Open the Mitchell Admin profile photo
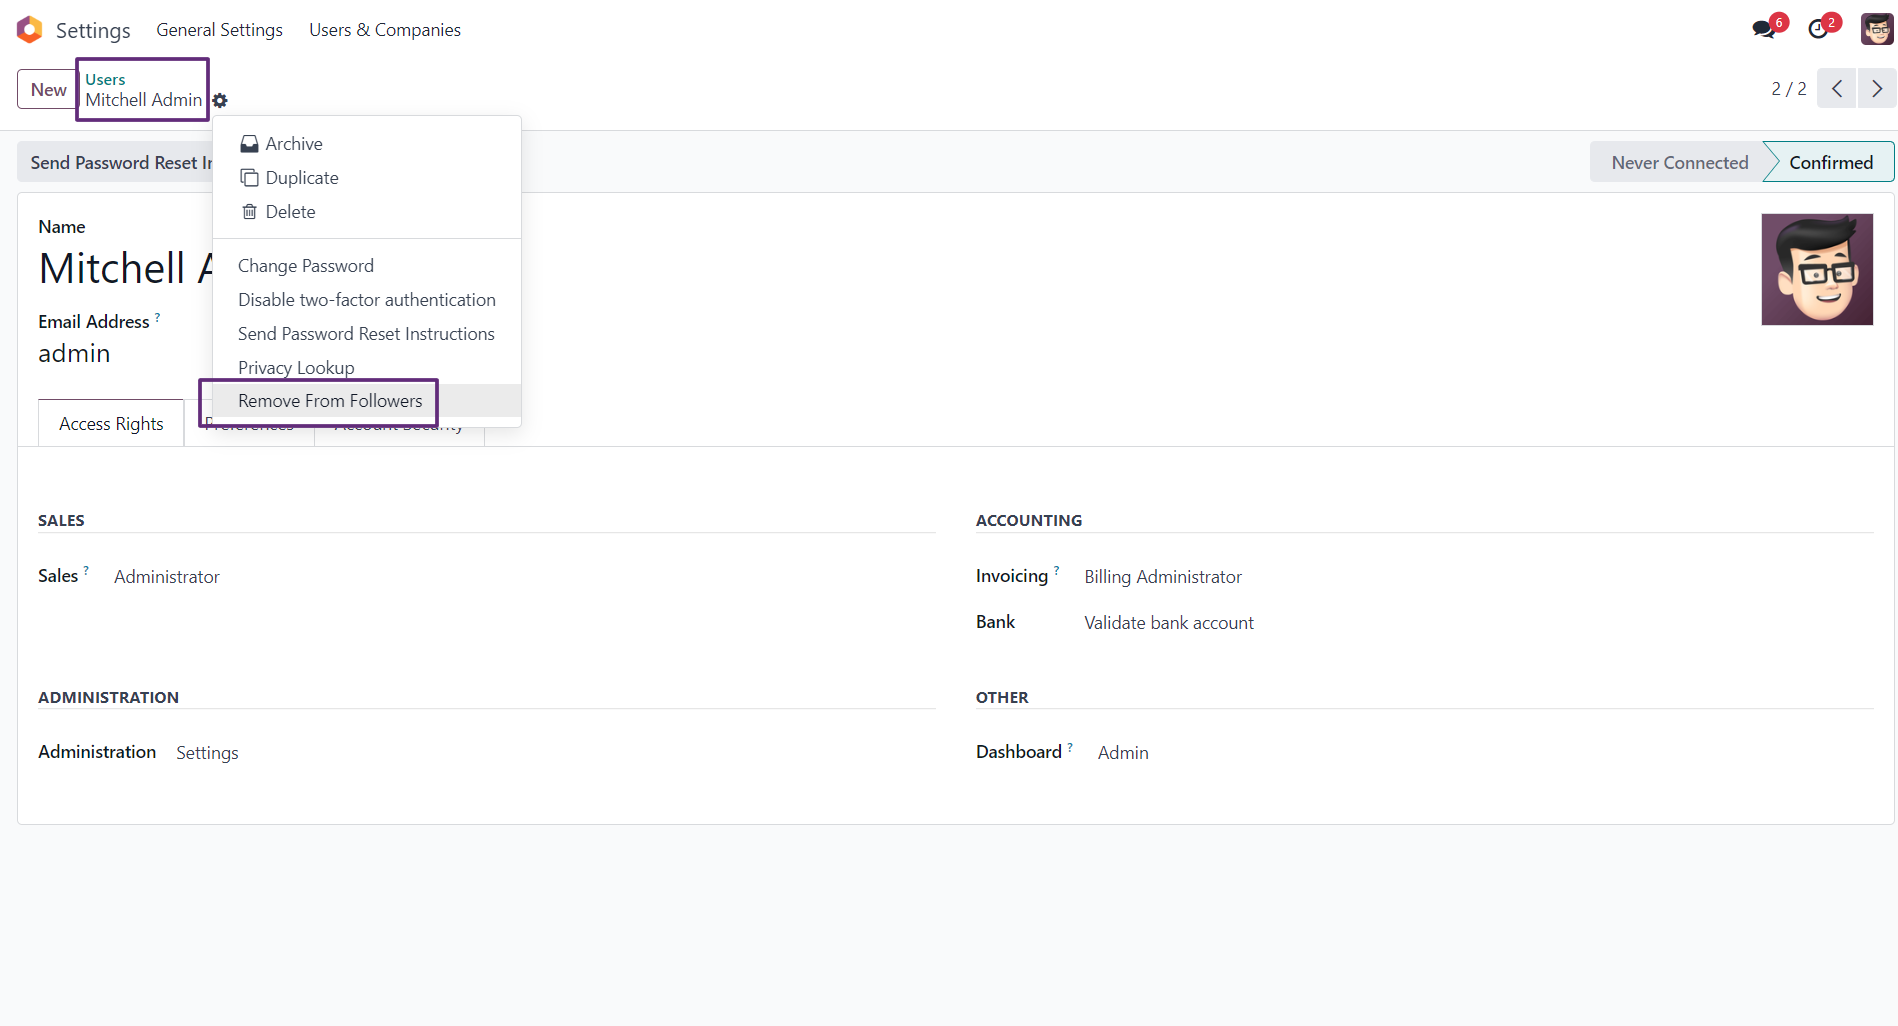Screen dimensions: 1898x1026 (1817, 269)
